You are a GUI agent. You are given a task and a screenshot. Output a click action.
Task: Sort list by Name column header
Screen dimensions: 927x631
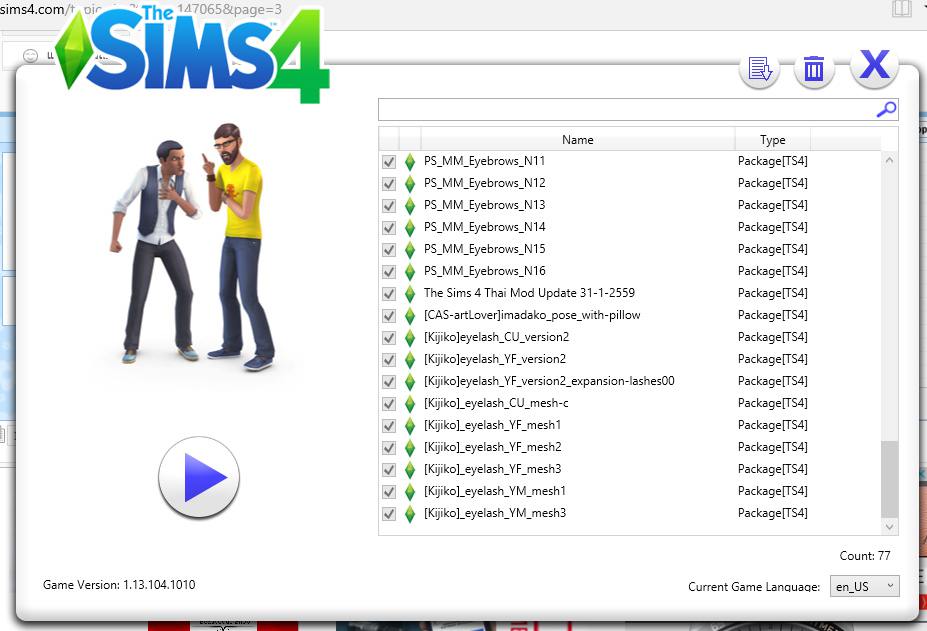pos(578,140)
